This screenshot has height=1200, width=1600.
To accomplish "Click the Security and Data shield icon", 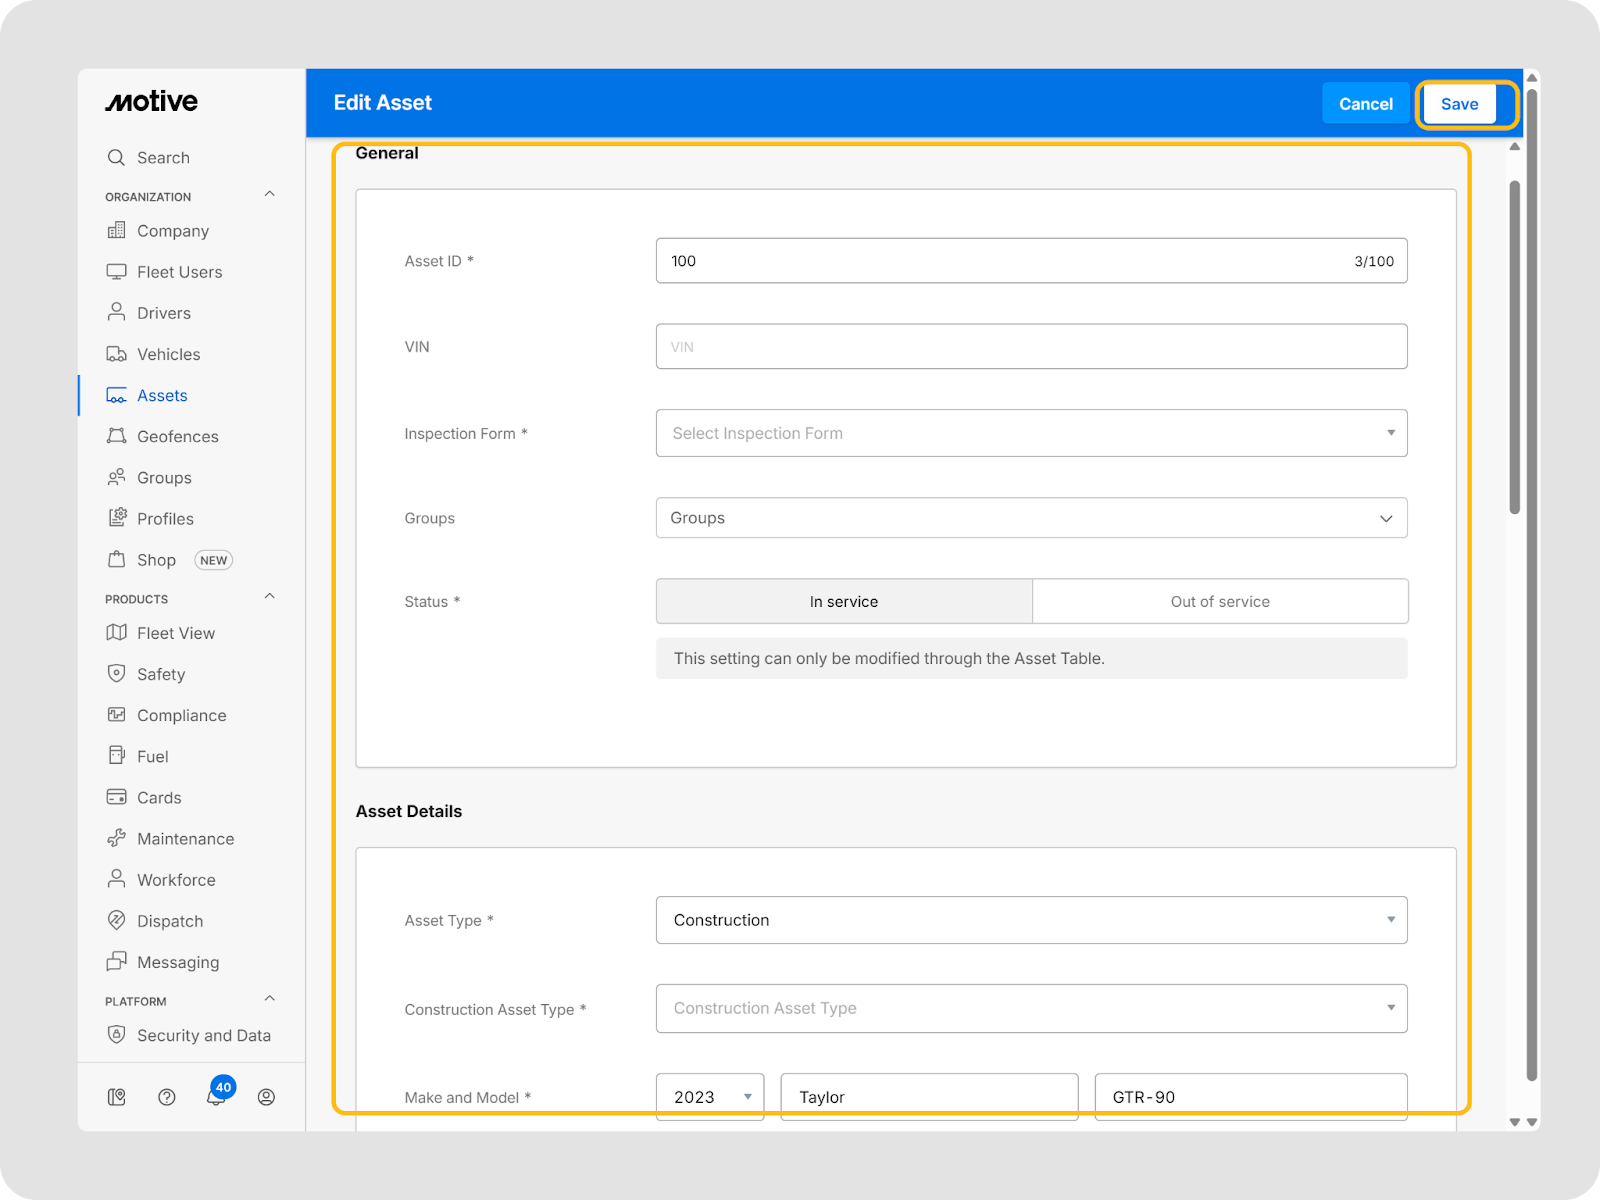I will pyautogui.click(x=117, y=1035).
